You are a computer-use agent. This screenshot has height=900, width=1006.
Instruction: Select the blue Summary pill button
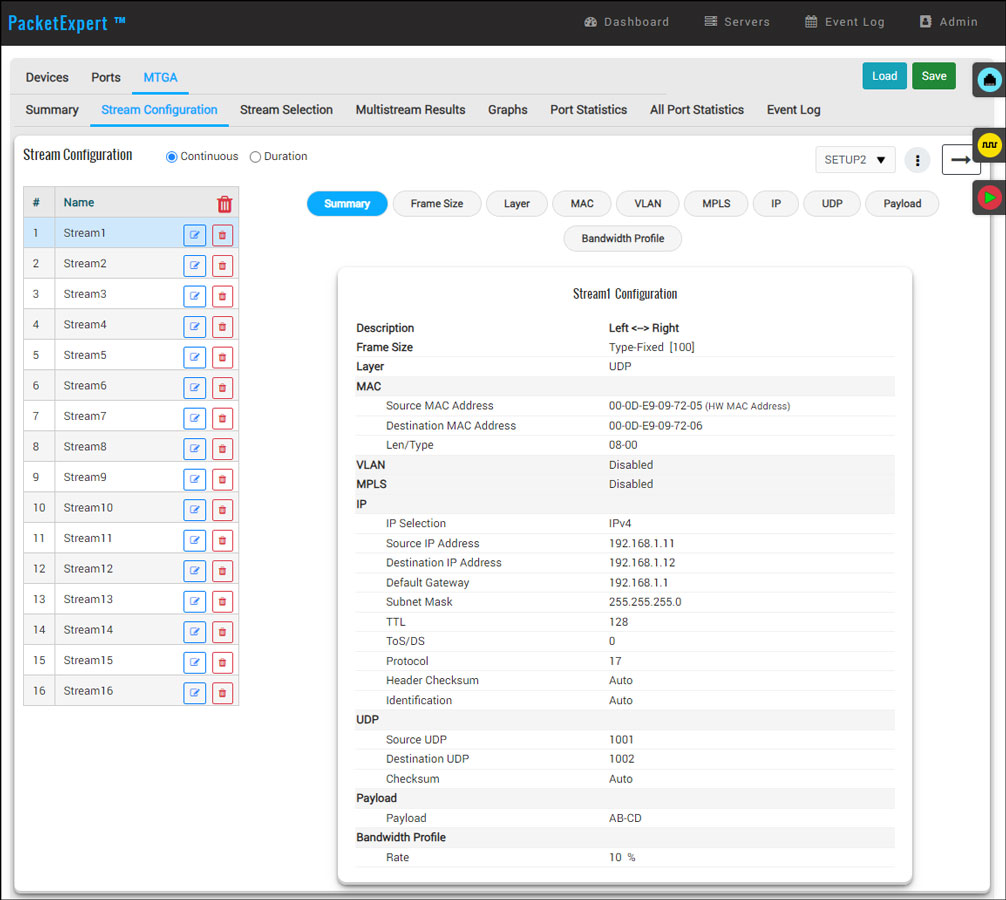coord(347,204)
